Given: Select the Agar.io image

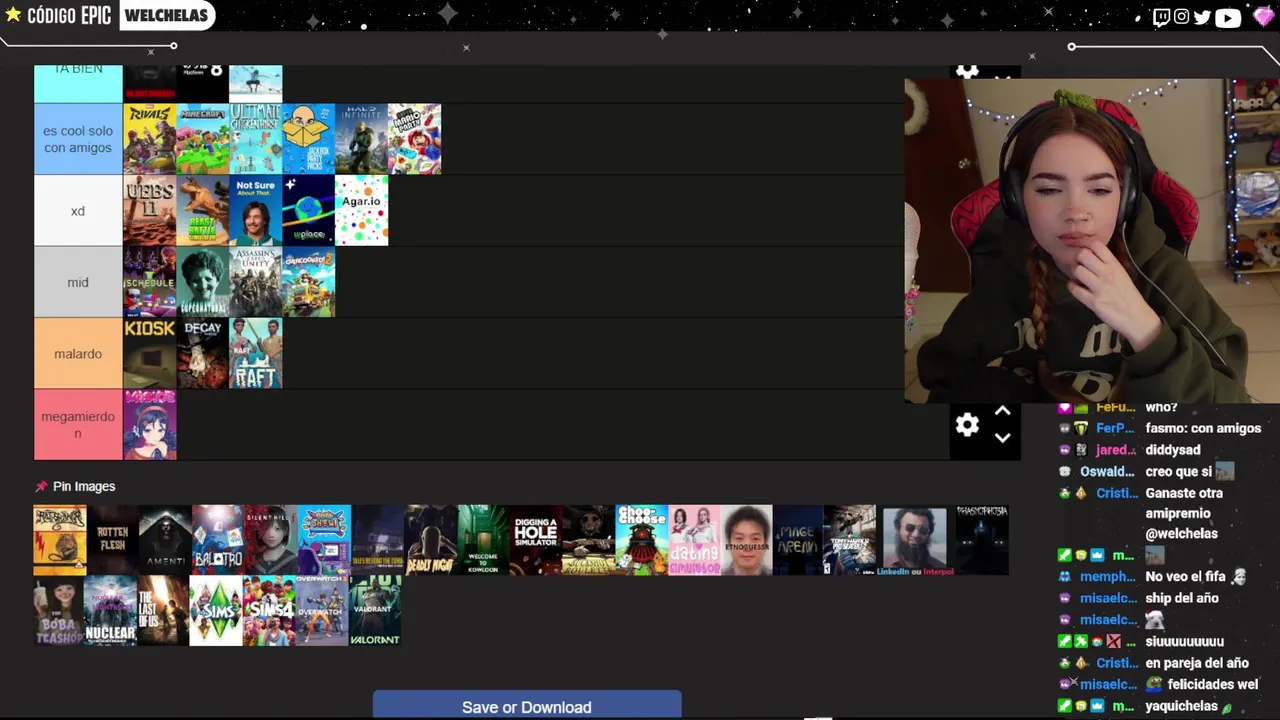Looking at the screenshot, I should pyautogui.click(x=362, y=211).
